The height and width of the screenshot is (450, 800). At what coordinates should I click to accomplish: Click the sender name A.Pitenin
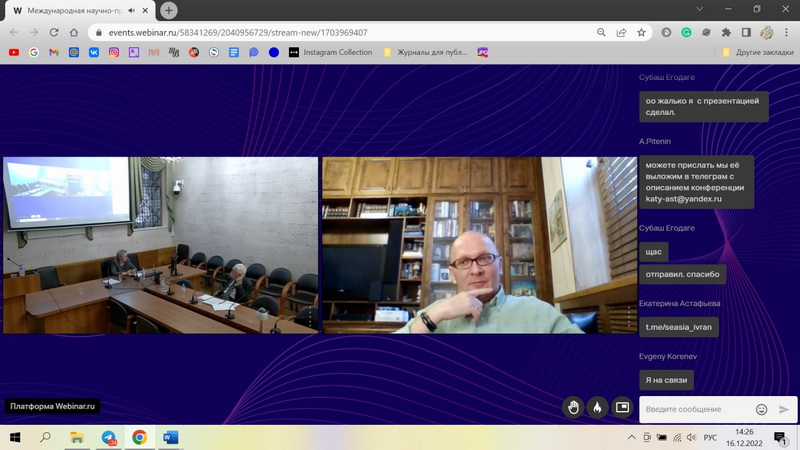655,141
